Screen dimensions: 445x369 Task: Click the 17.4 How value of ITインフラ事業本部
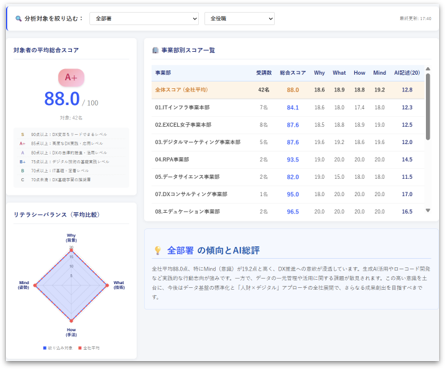coord(359,107)
